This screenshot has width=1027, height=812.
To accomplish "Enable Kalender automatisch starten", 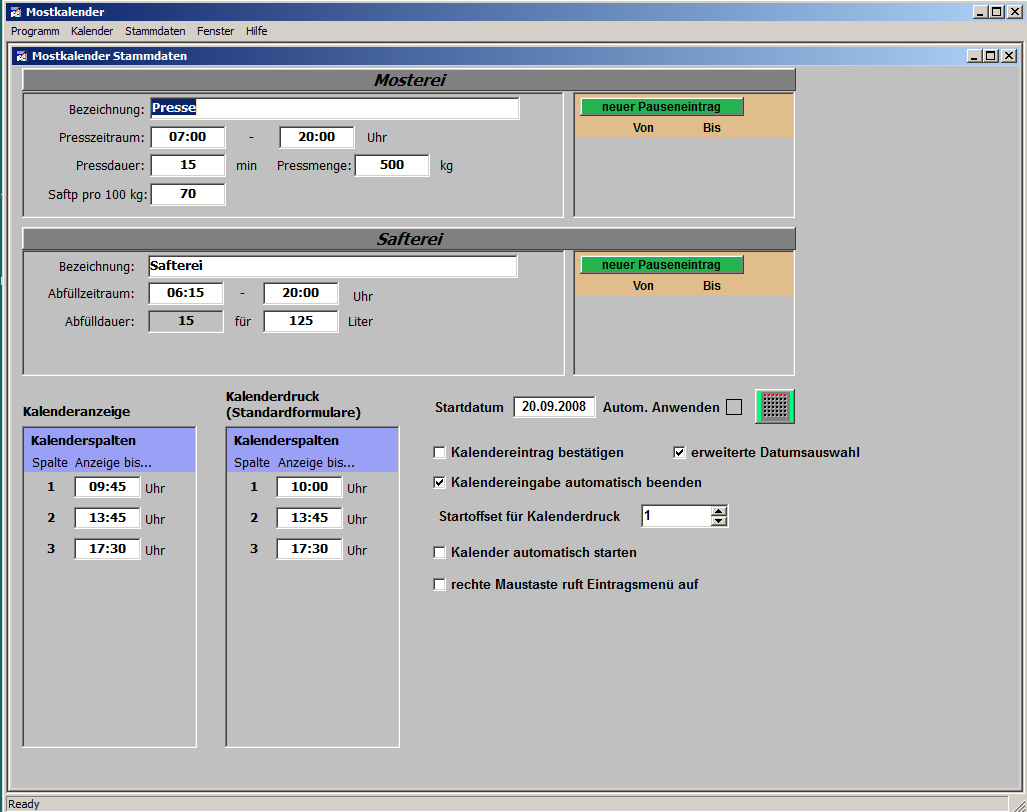I will 439,552.
